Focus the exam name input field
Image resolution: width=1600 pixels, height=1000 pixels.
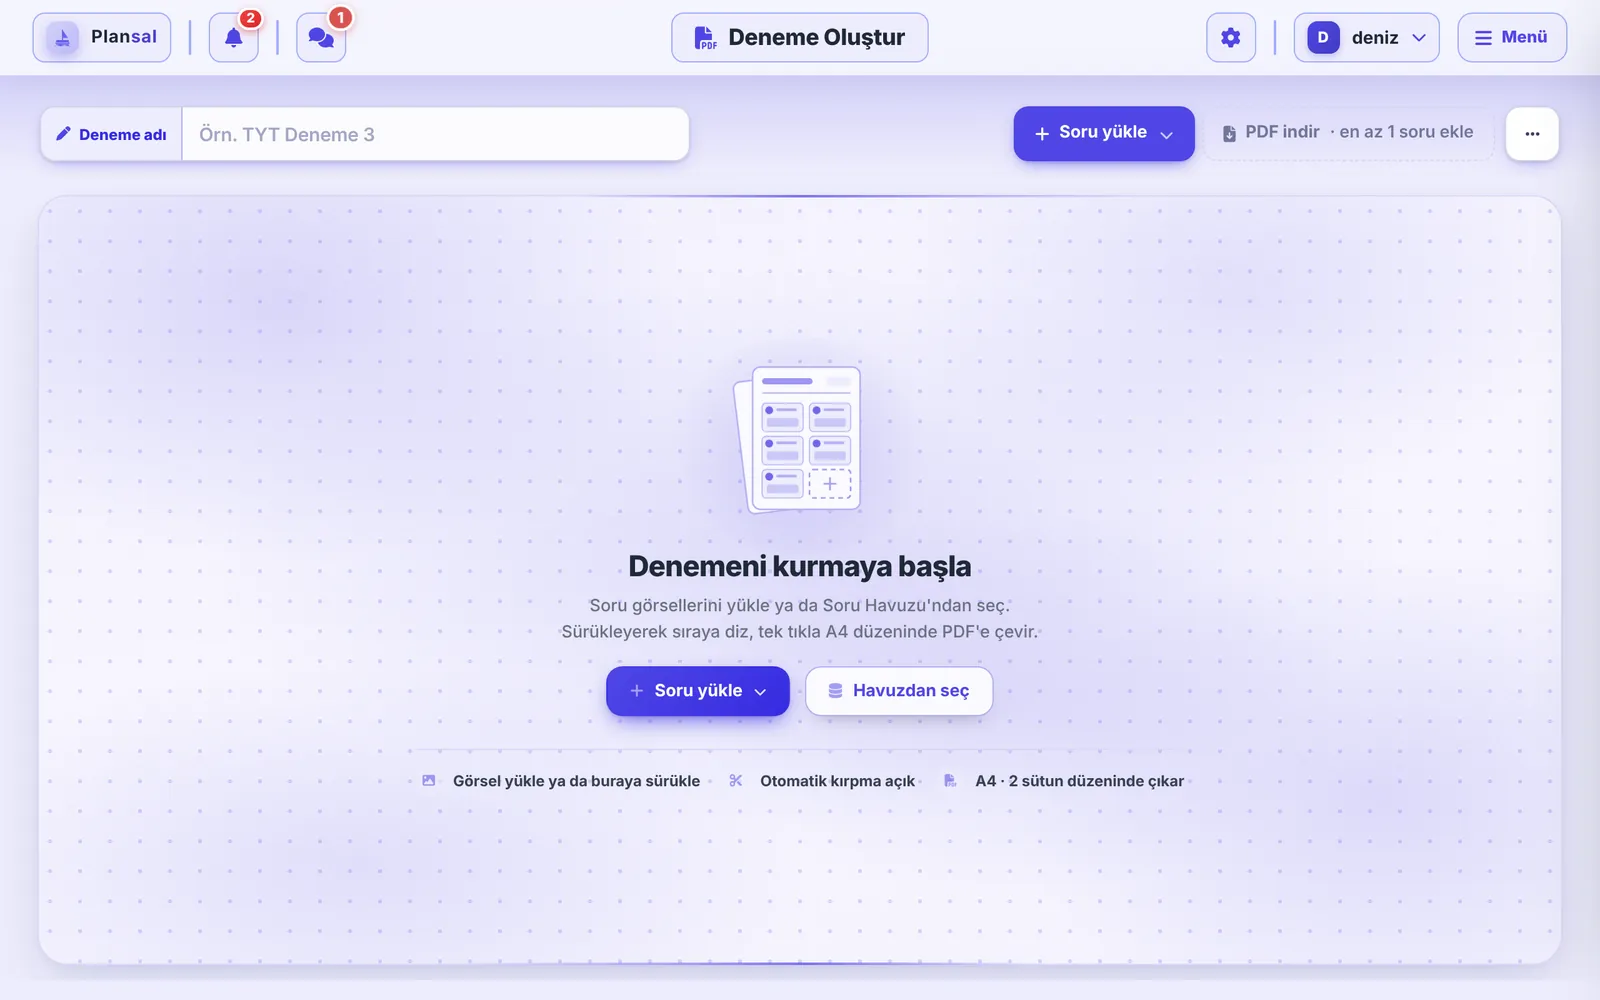coord(435,134)
